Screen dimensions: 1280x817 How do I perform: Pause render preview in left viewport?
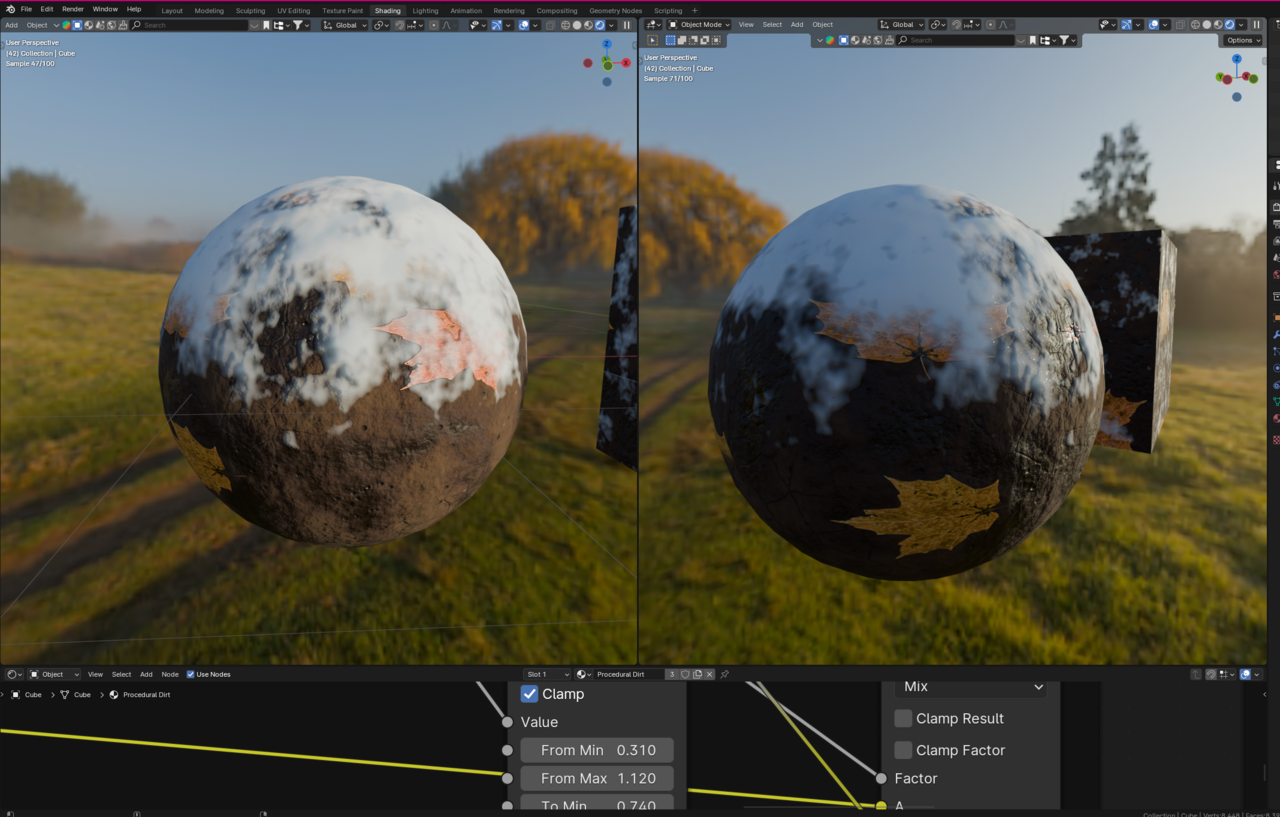click(x=627, y=25)
